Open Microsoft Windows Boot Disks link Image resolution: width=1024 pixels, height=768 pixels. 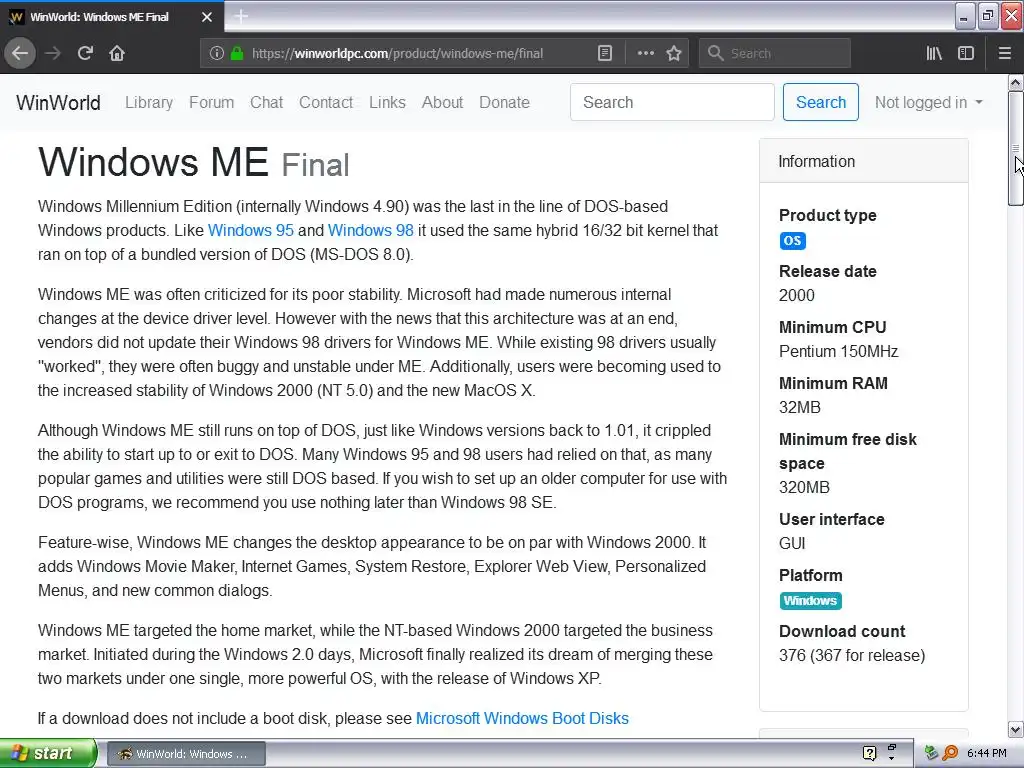[522, 718]
